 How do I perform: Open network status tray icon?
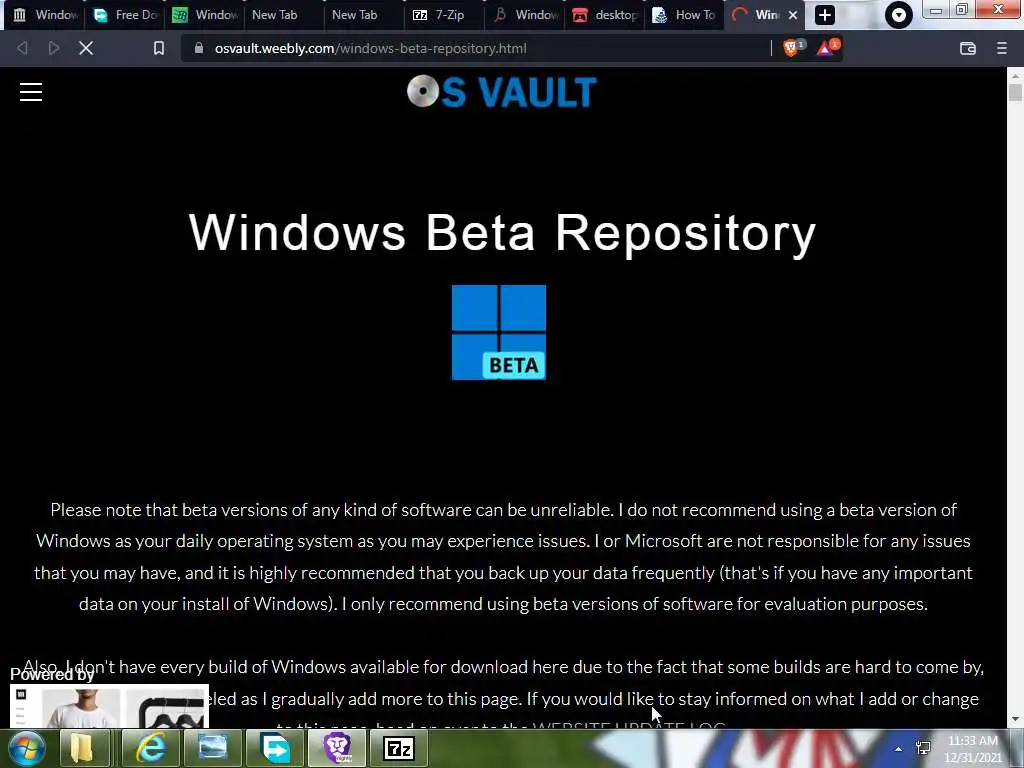[x=923, y=748]
